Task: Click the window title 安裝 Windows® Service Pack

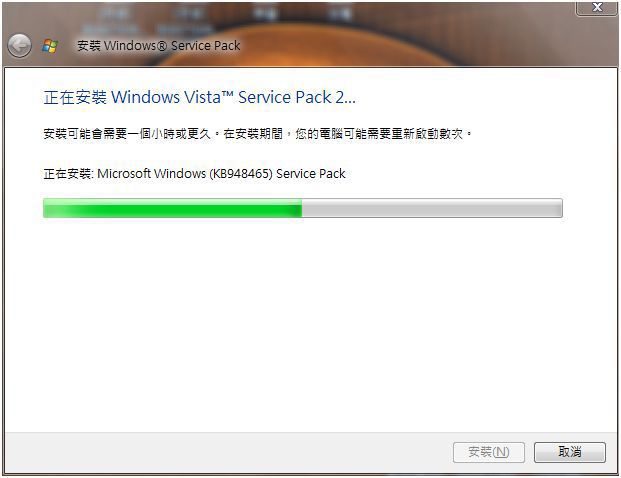Action: (158, 46)
